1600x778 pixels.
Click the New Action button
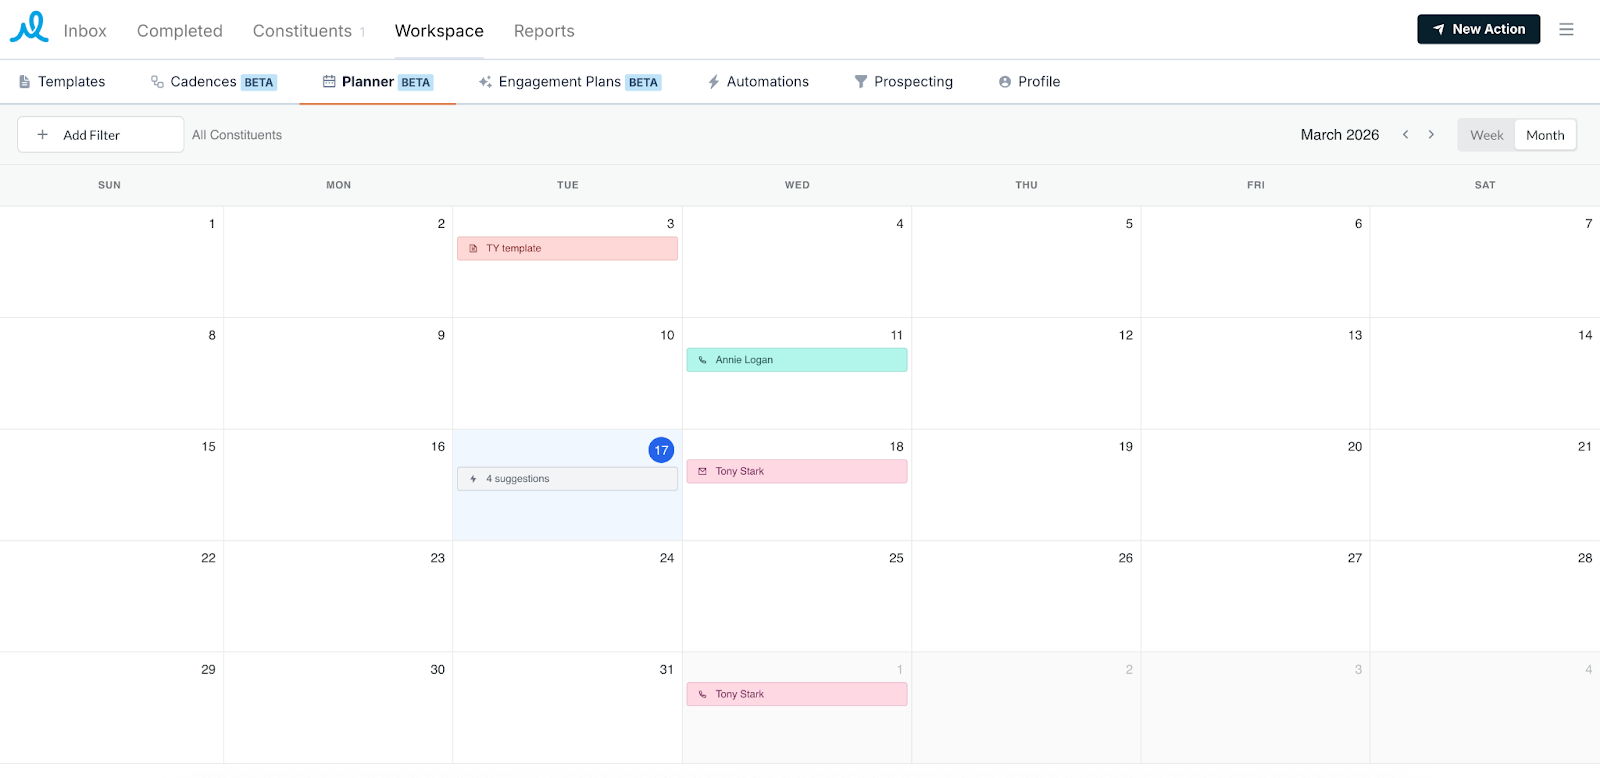pos(1478,29)
